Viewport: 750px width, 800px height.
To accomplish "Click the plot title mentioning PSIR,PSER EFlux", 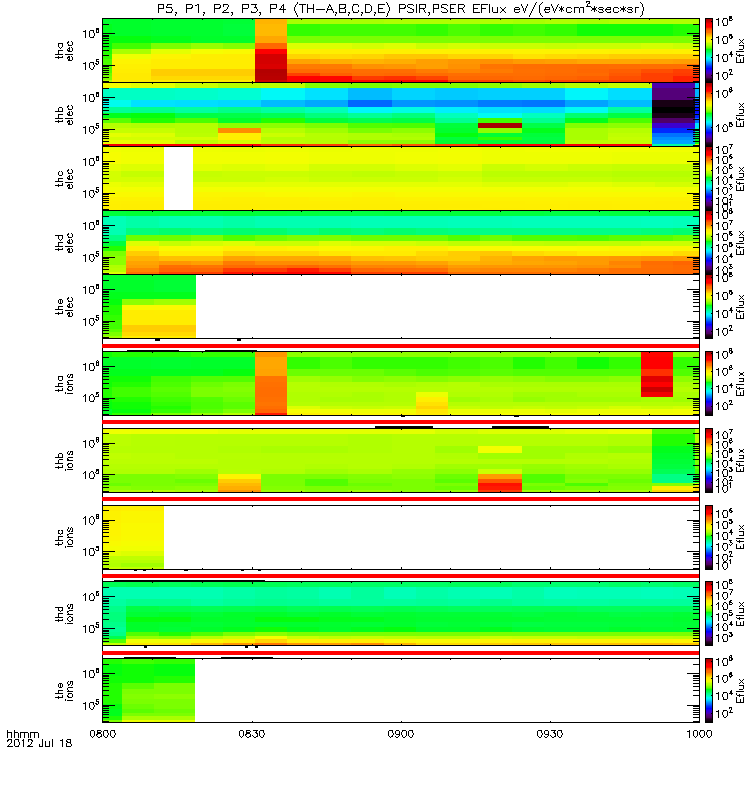I will pos(401,9).
